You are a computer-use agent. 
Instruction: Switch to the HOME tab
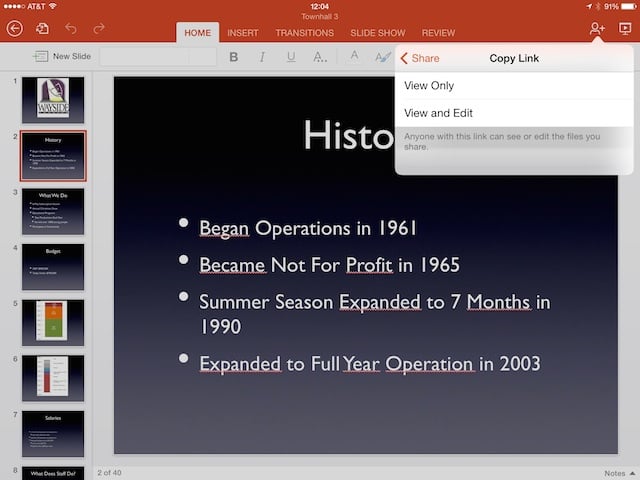point(198,33)
